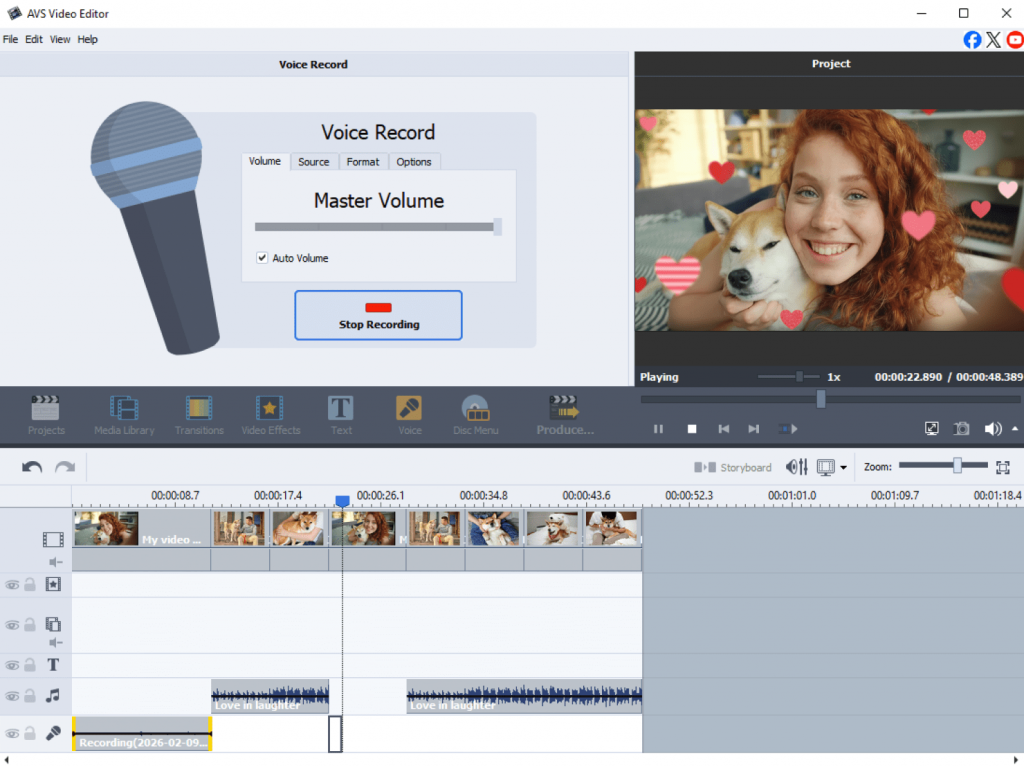Click the Storyboard view button
The width and height of the screenshot is (1024, 767).
point(733,467)
